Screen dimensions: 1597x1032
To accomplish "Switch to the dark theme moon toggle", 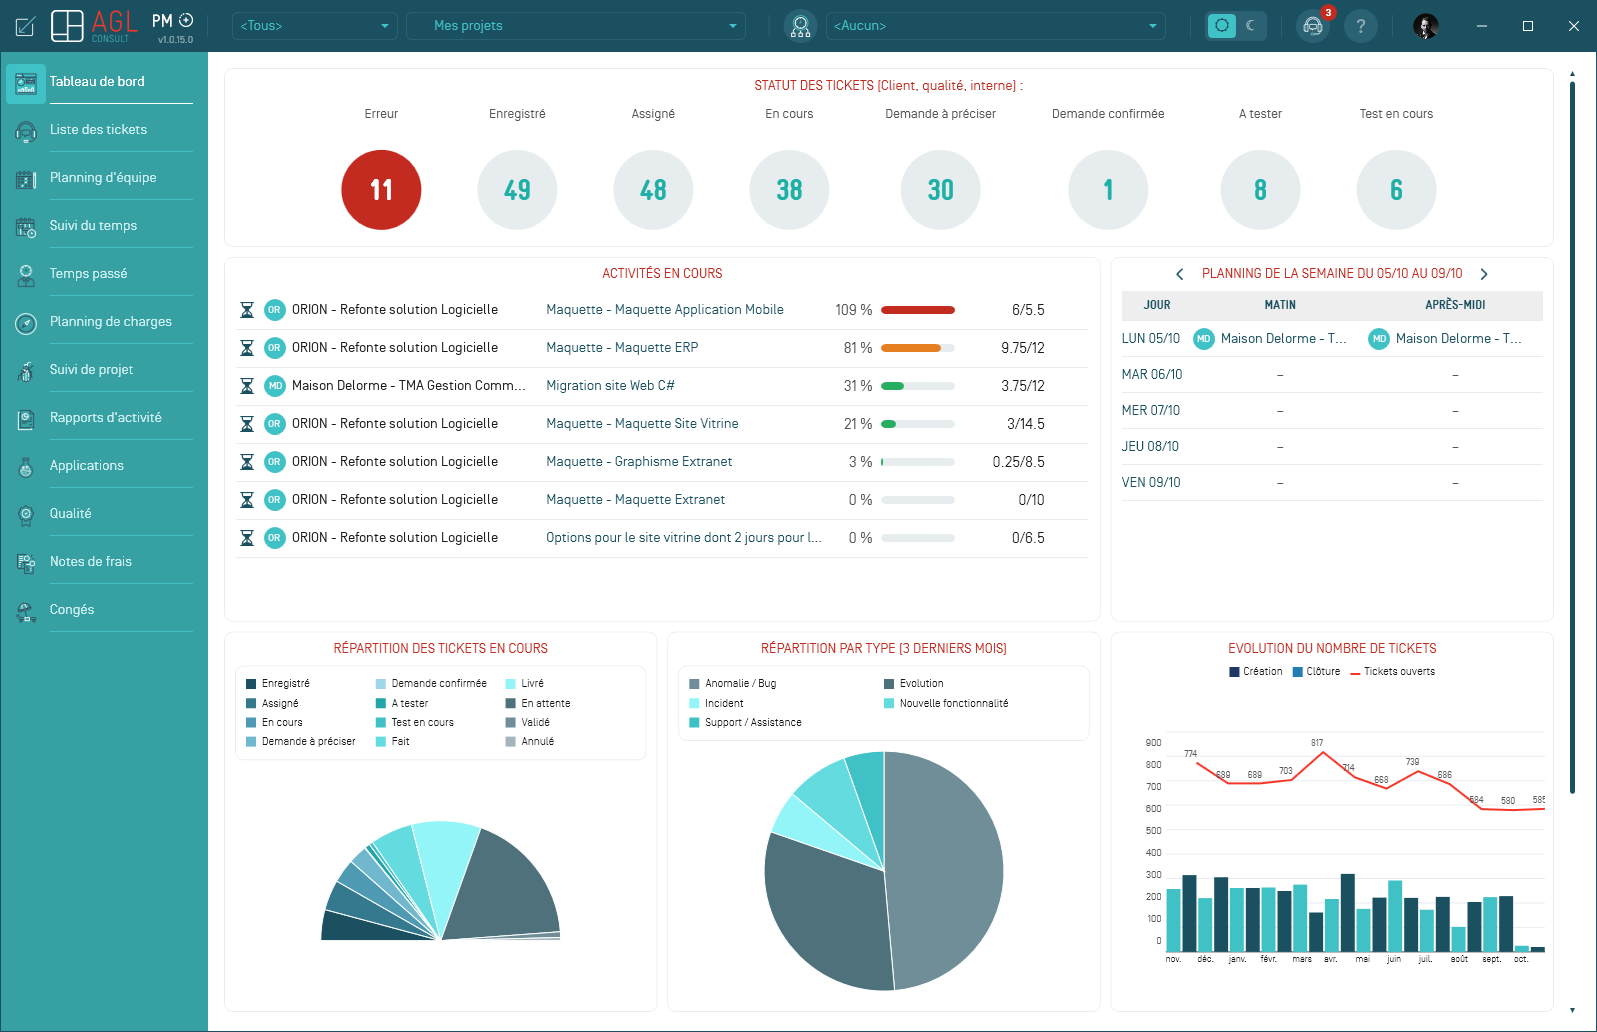I will pyautogui.click(x=1251, y=26).
